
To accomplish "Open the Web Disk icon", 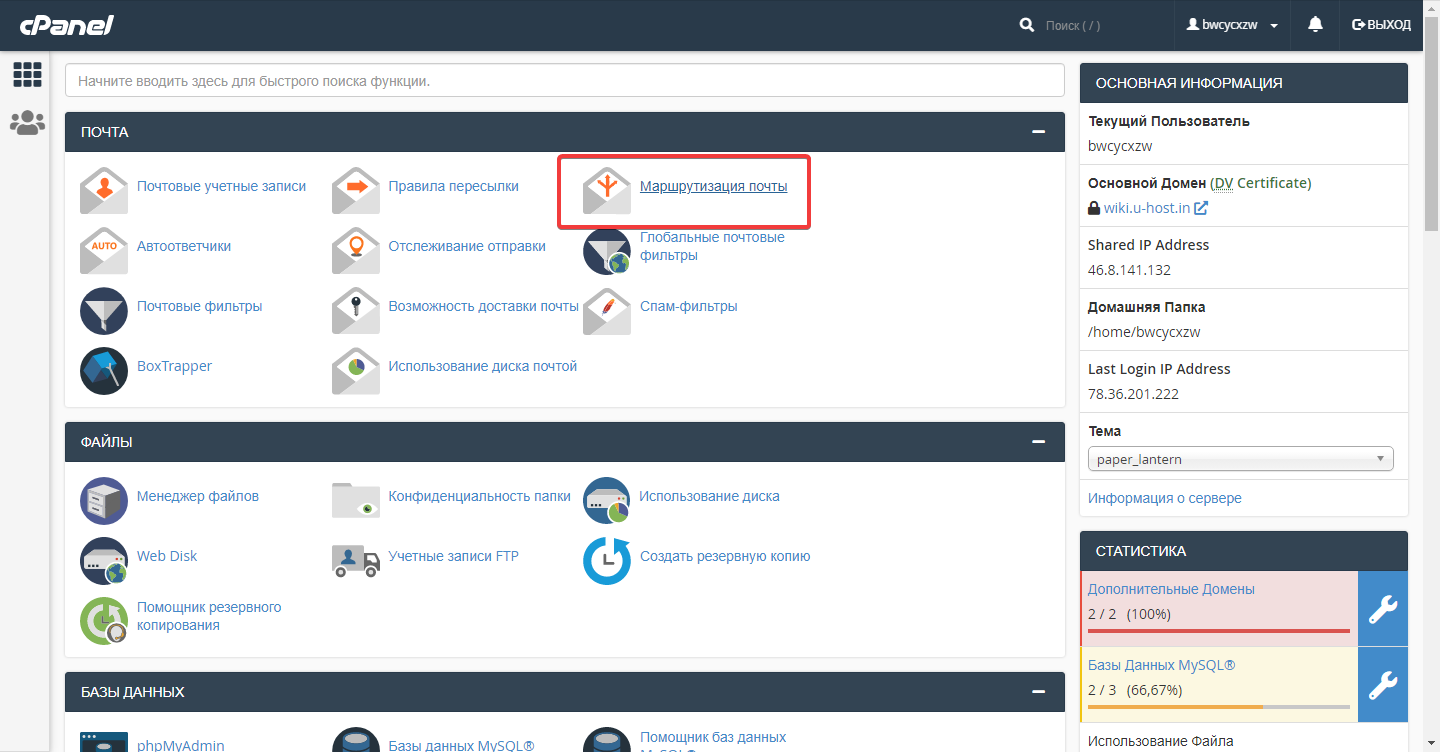I will click(x=104, y=561).
